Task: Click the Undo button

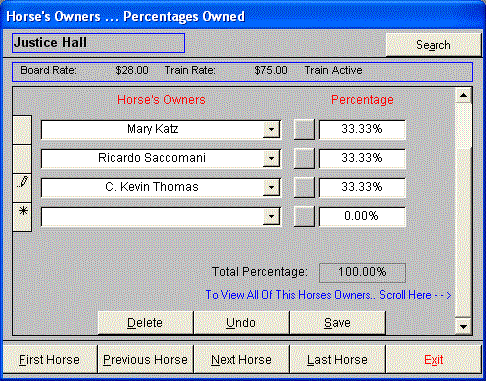Action: coord(241,323)
